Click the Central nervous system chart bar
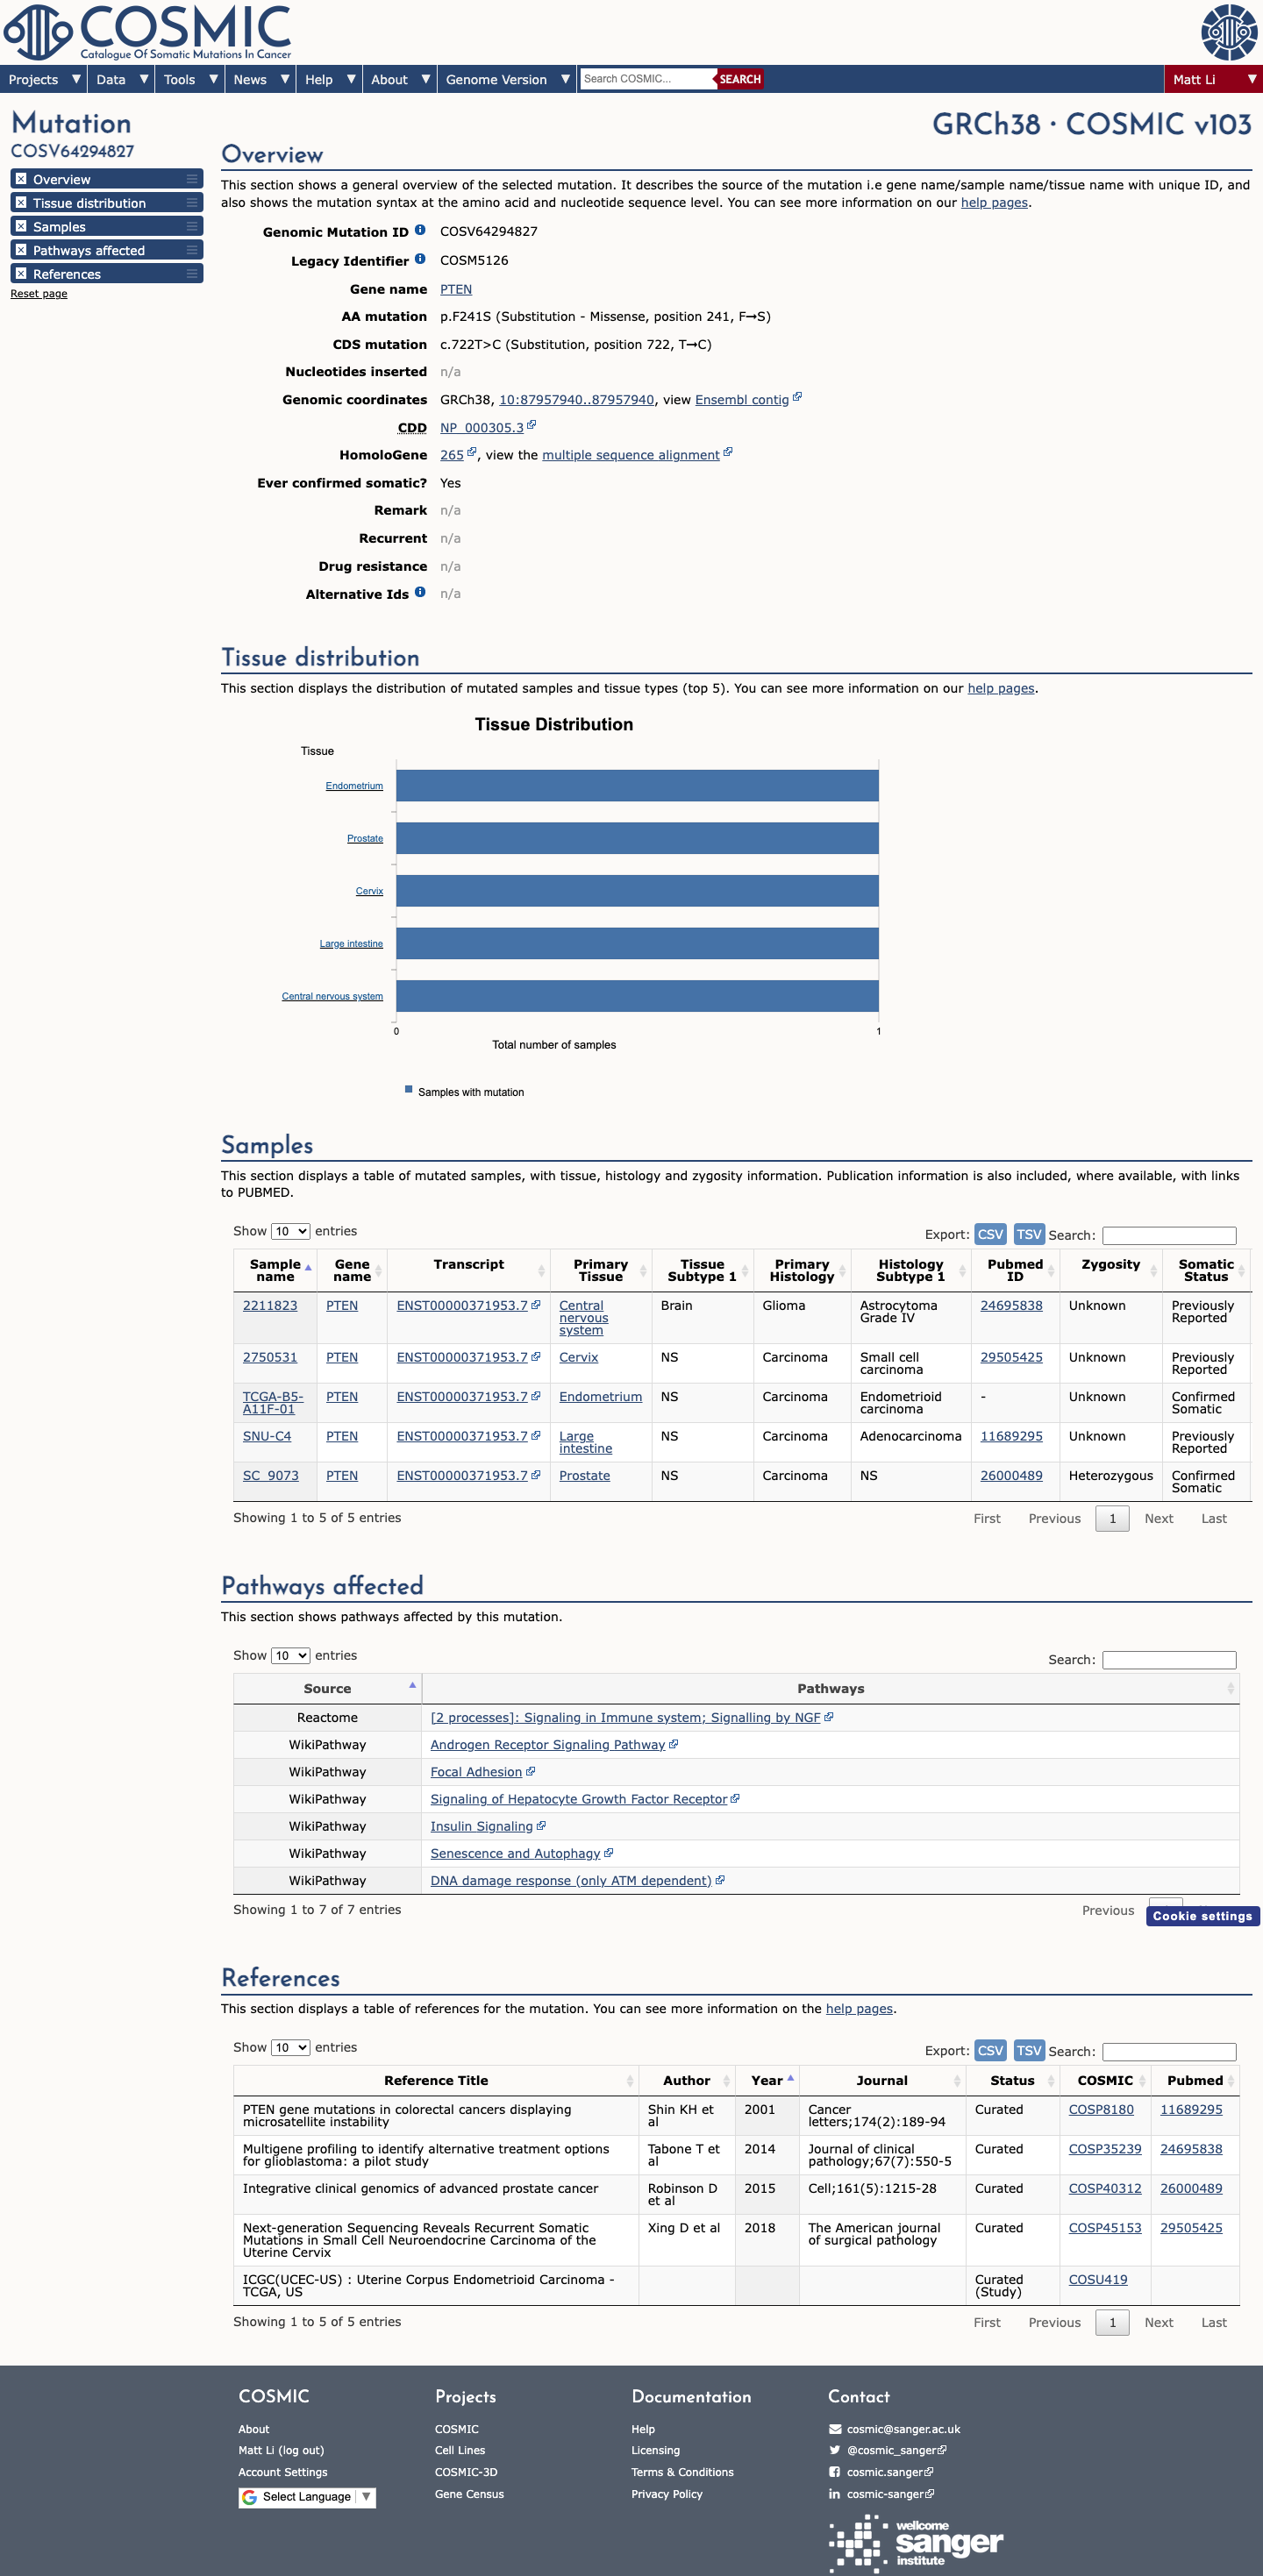 click(637, 996)
